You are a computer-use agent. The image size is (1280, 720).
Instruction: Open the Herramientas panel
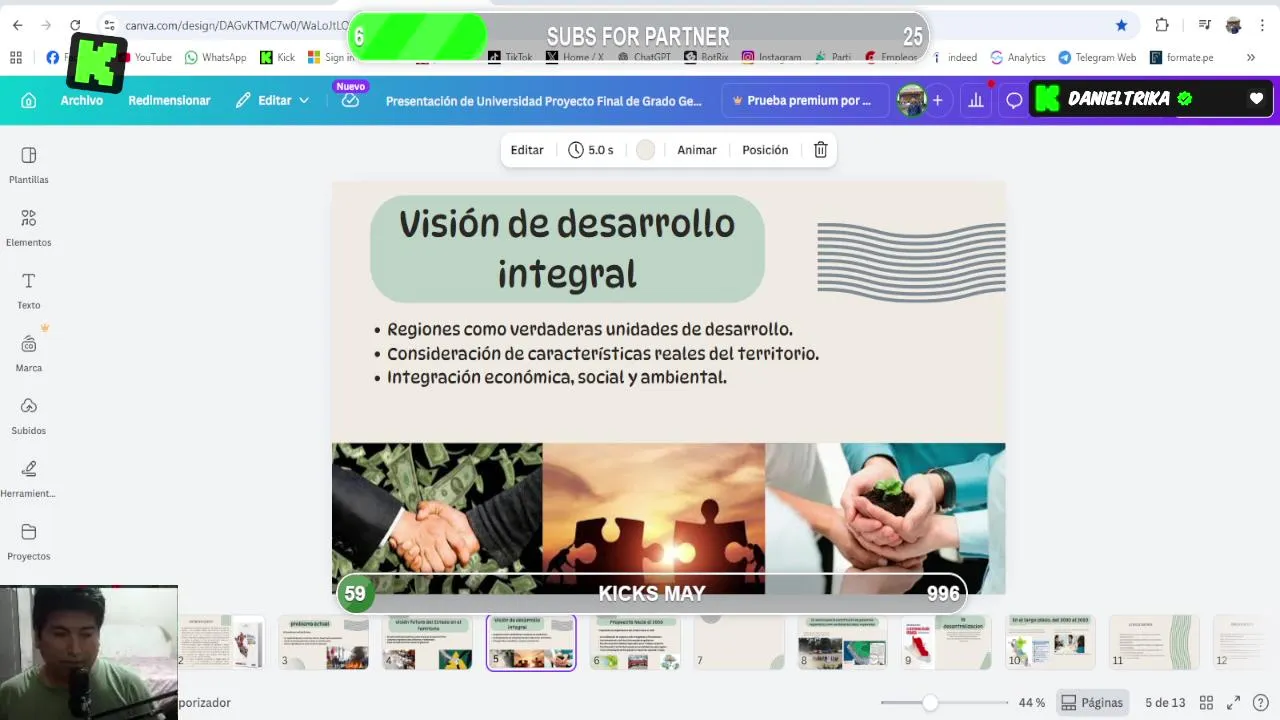[x=28, y=480]
